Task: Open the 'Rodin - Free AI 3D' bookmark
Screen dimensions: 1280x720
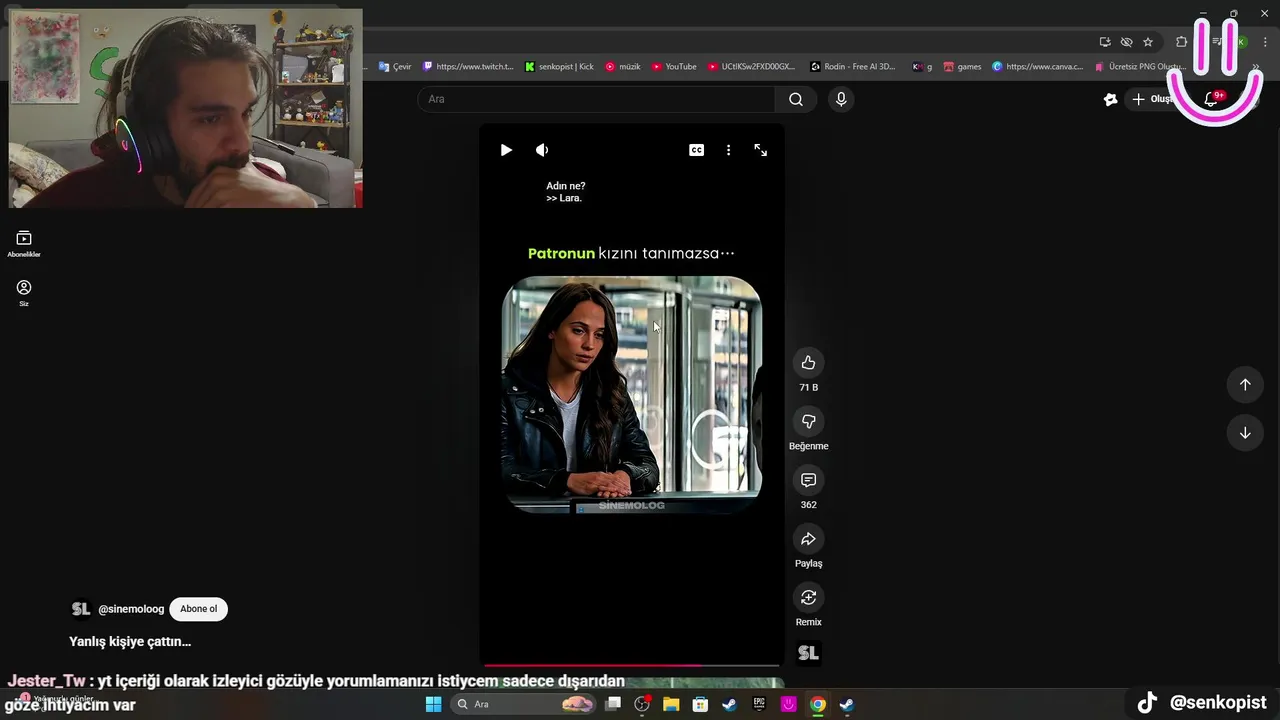Action: pos(853,67)
